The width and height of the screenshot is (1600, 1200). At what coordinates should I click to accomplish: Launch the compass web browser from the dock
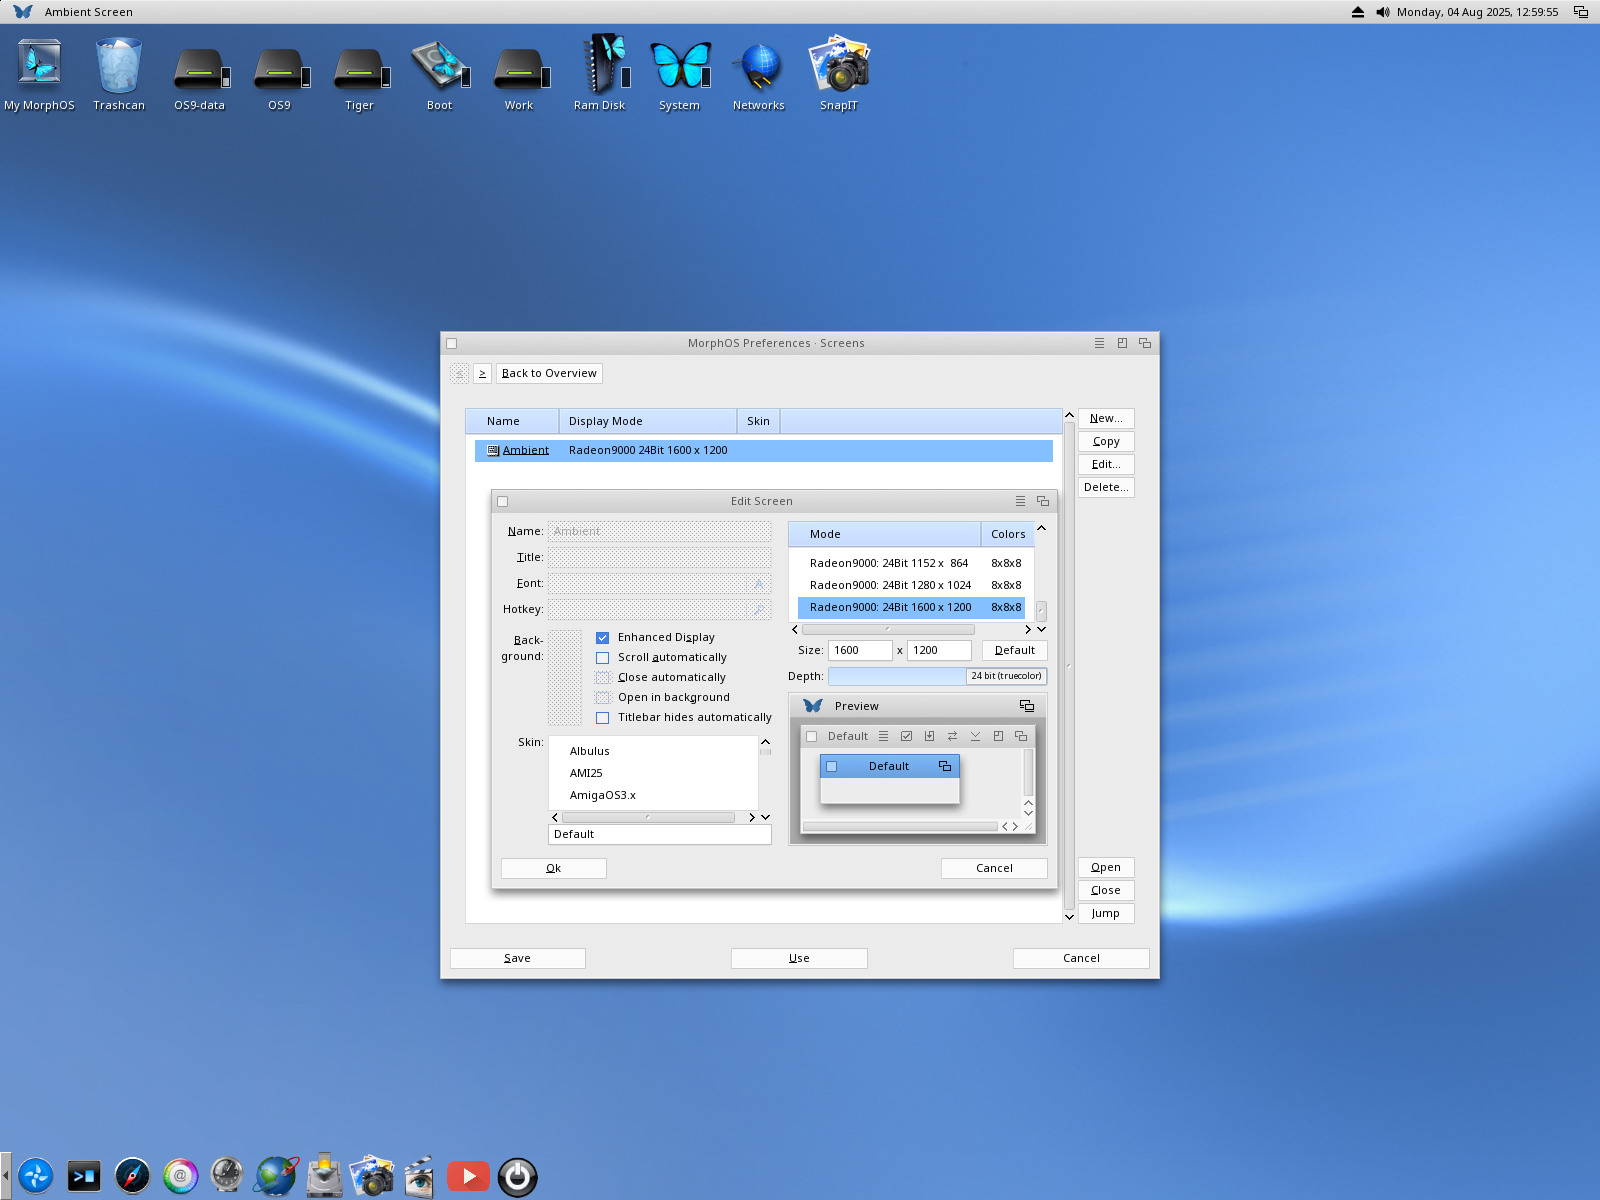point(131,1176)
